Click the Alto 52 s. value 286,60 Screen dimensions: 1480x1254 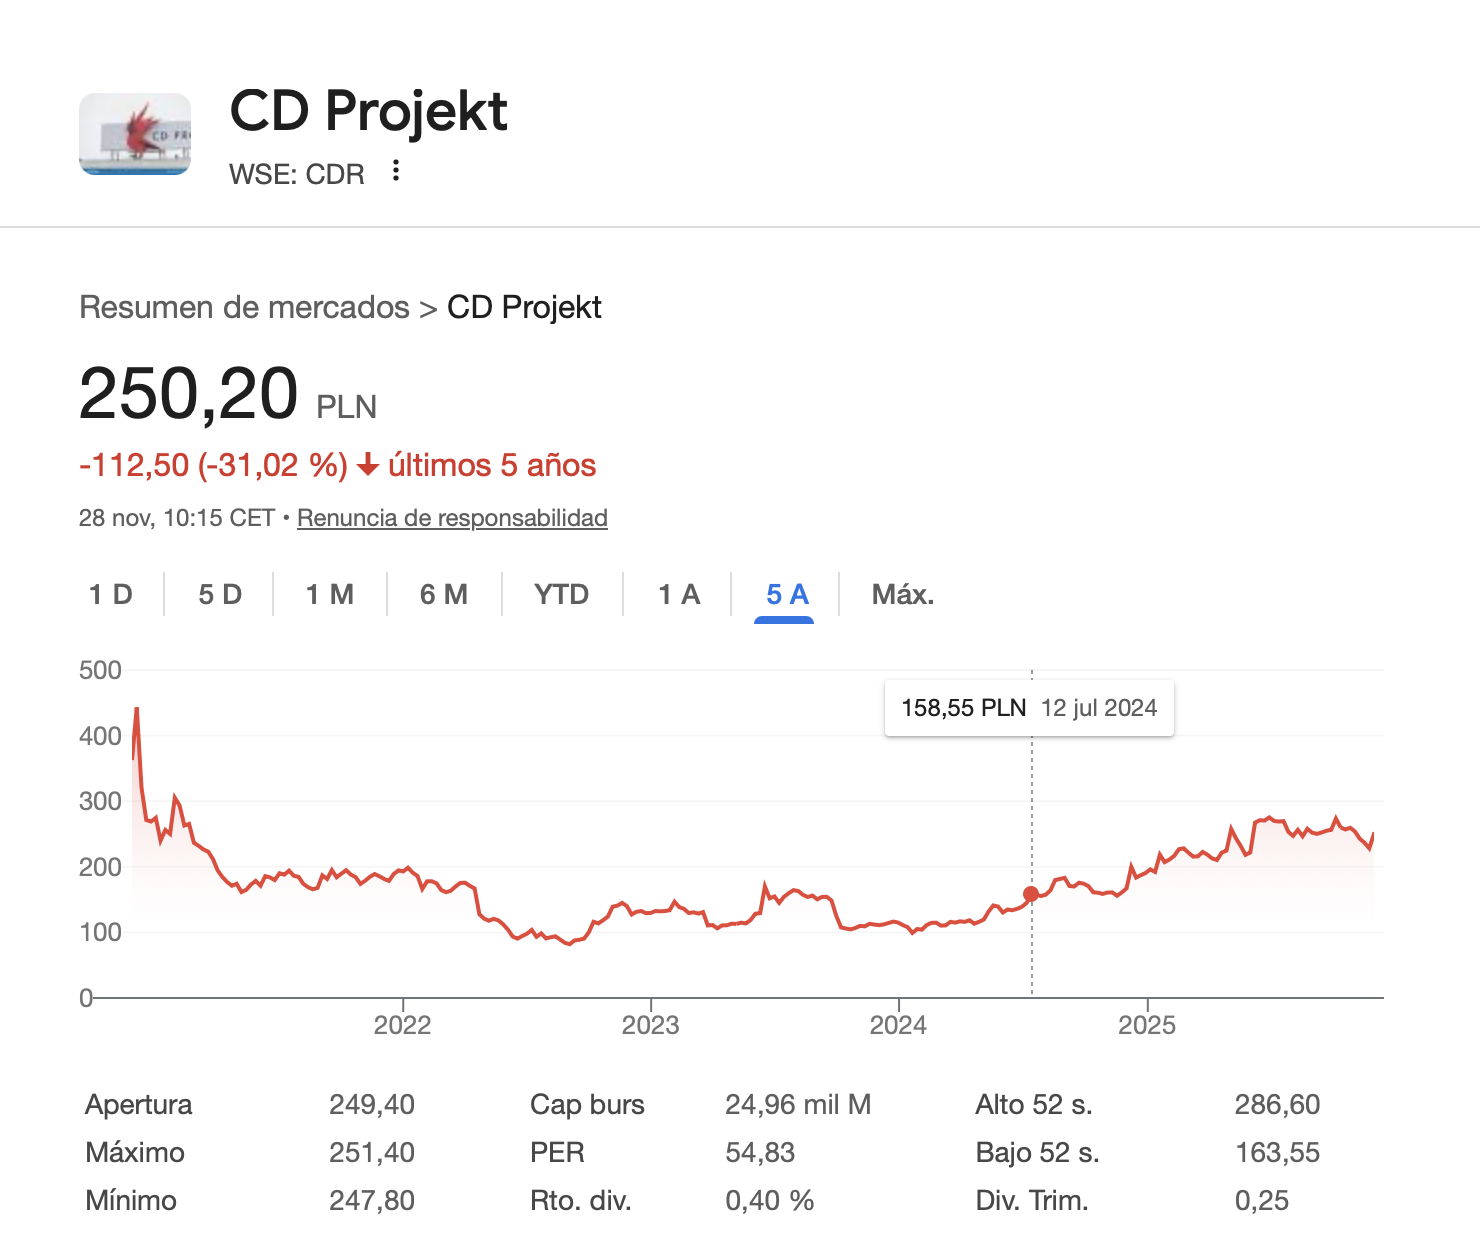1277,1104
